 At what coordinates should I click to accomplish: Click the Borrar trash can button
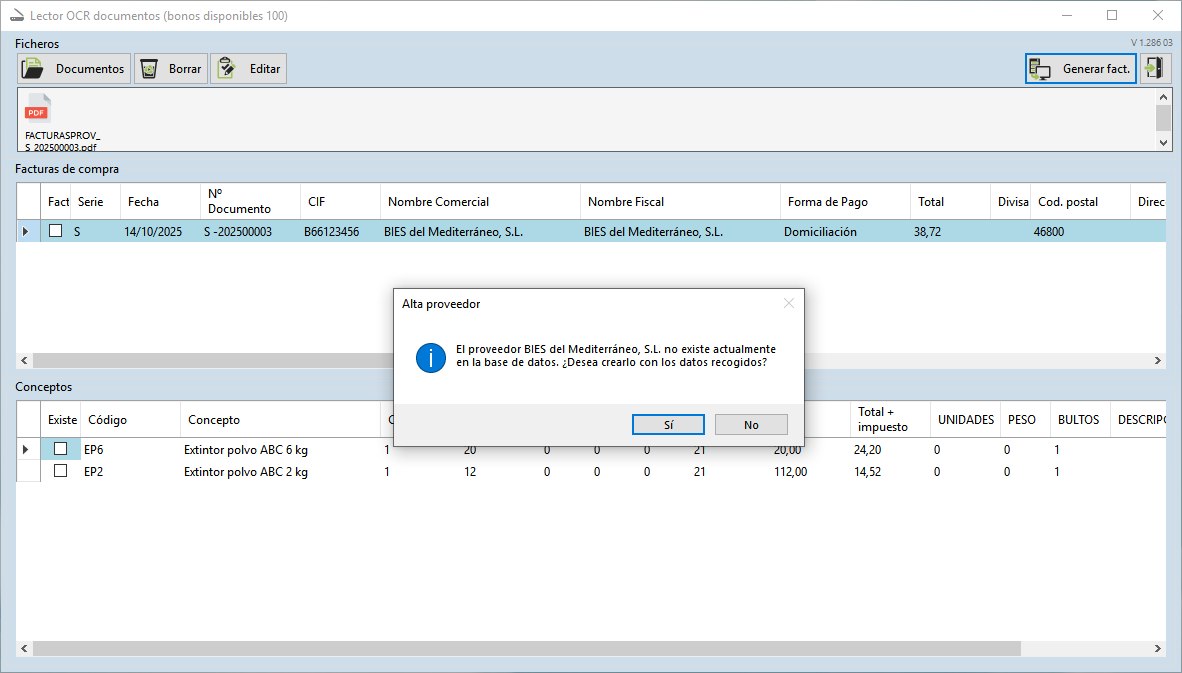(170, 69)
